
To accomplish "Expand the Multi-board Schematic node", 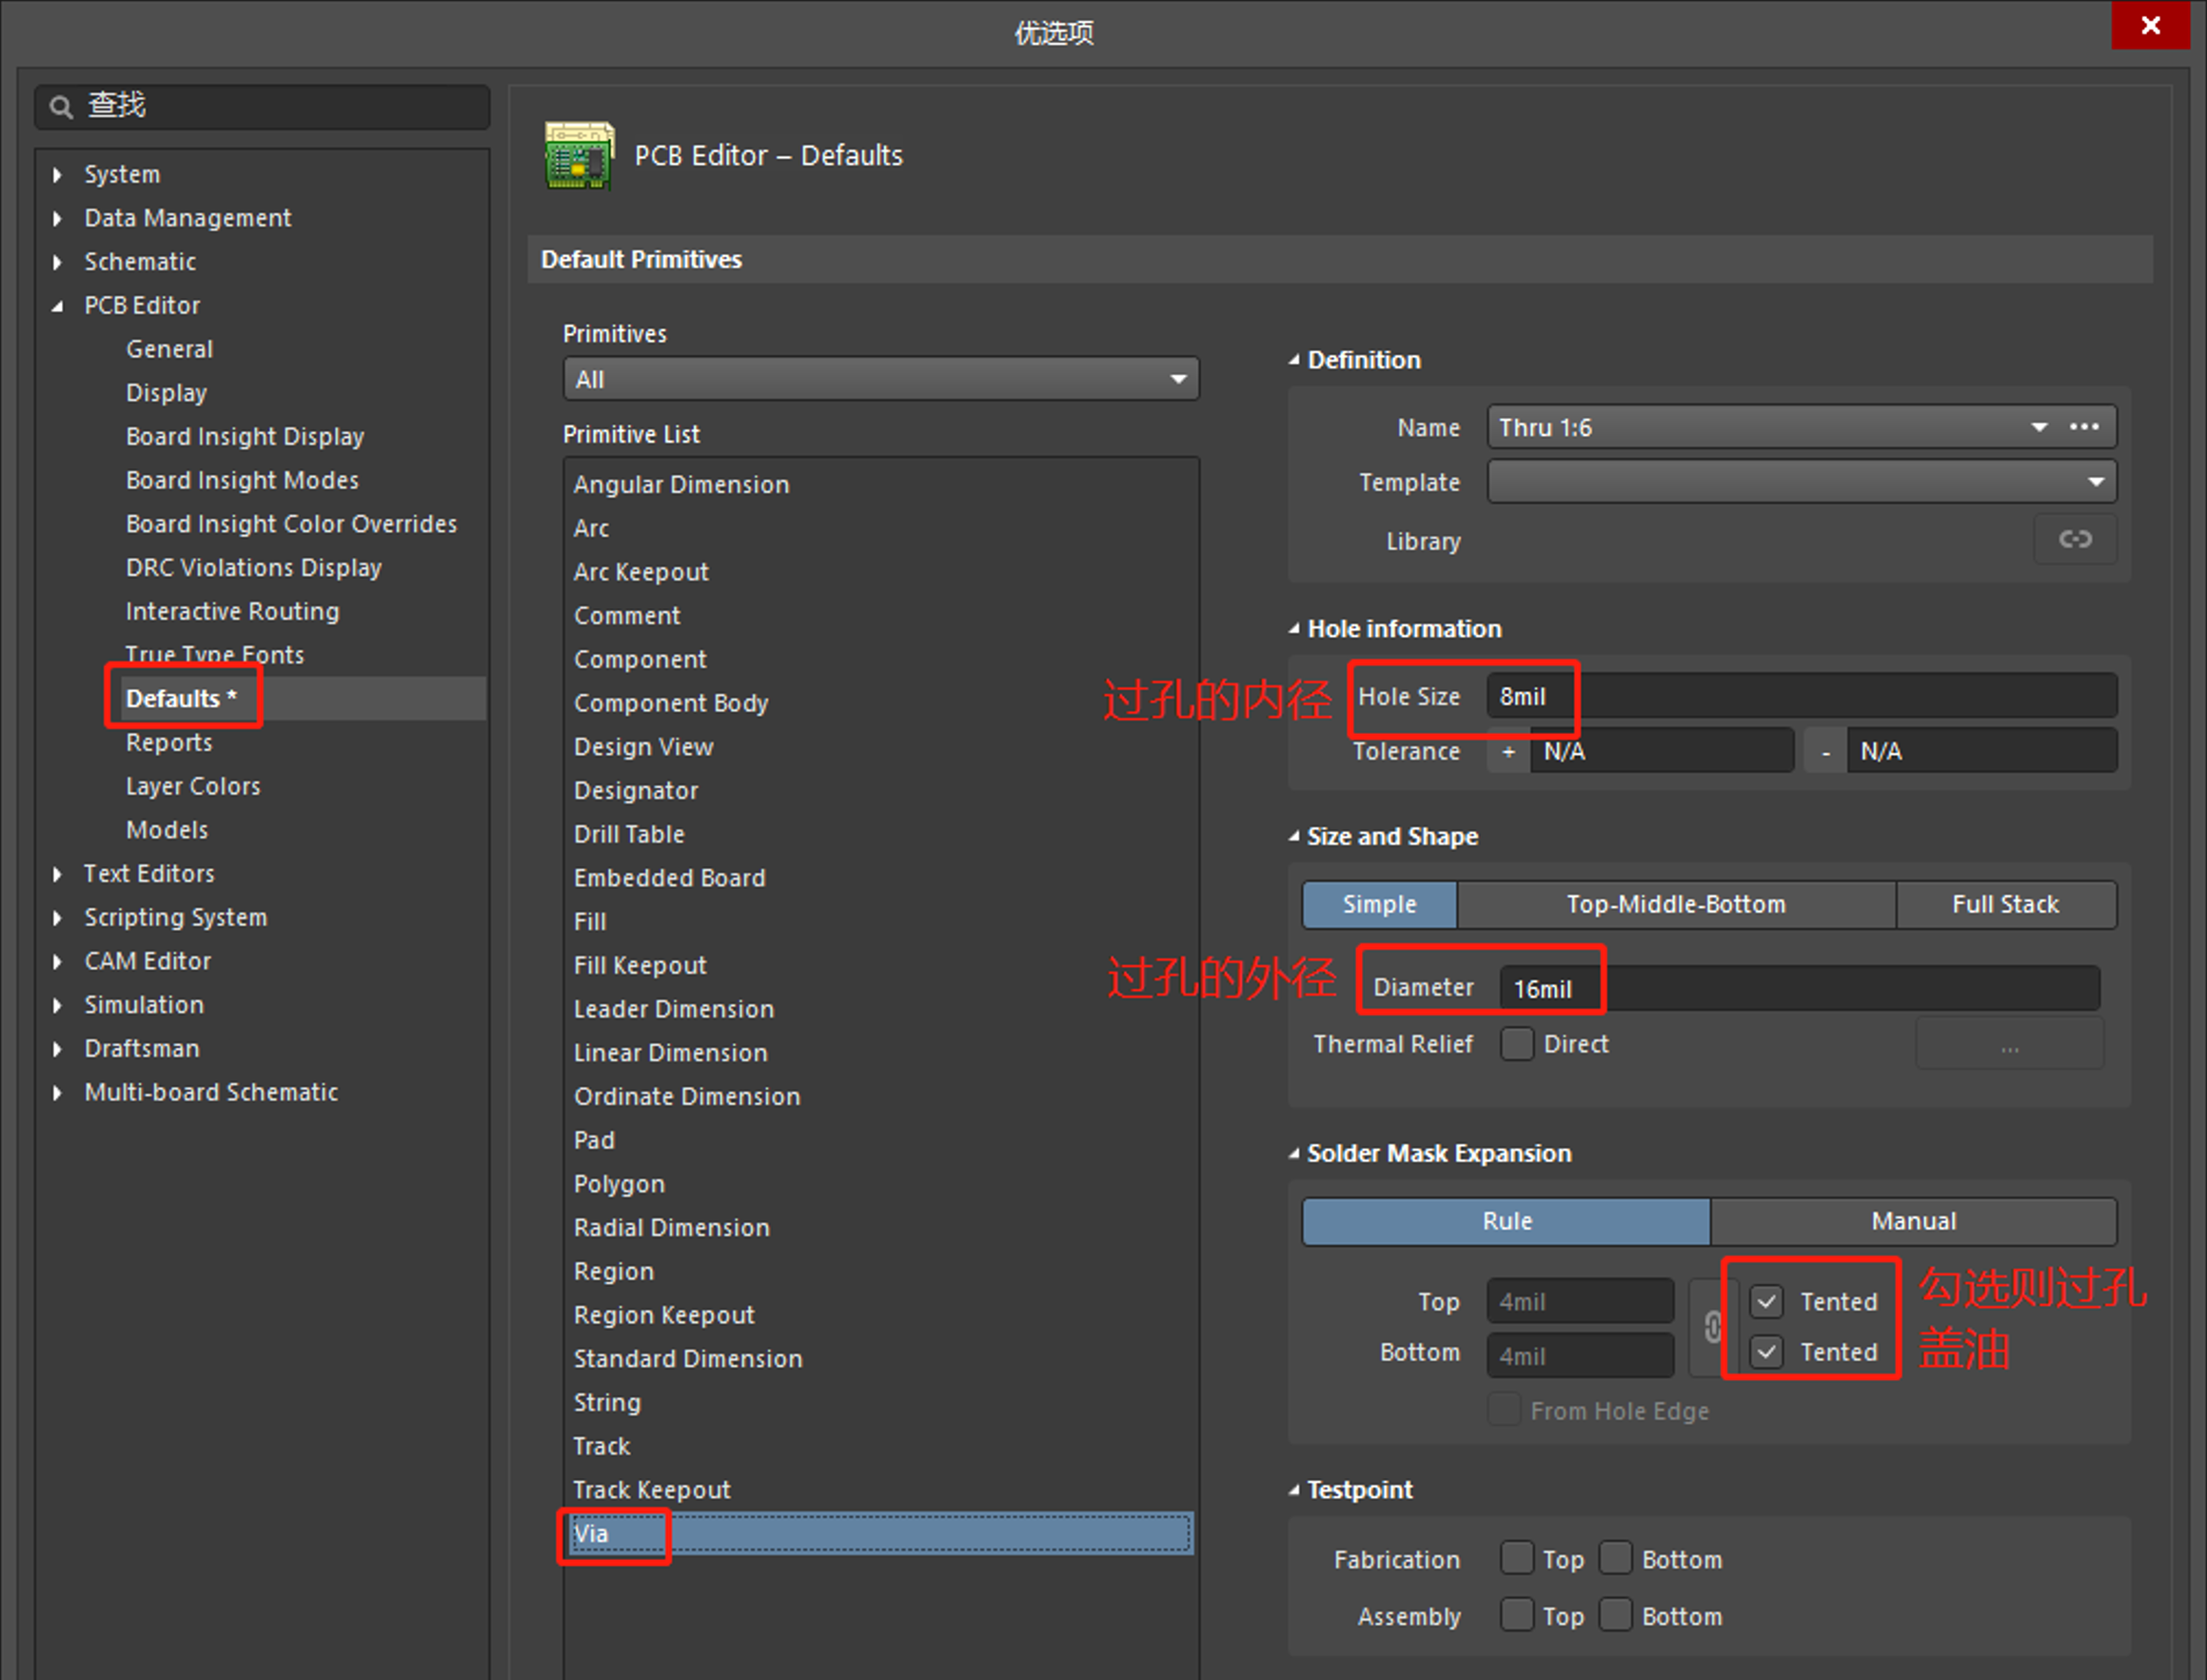I will click(x=57, y=1093).
